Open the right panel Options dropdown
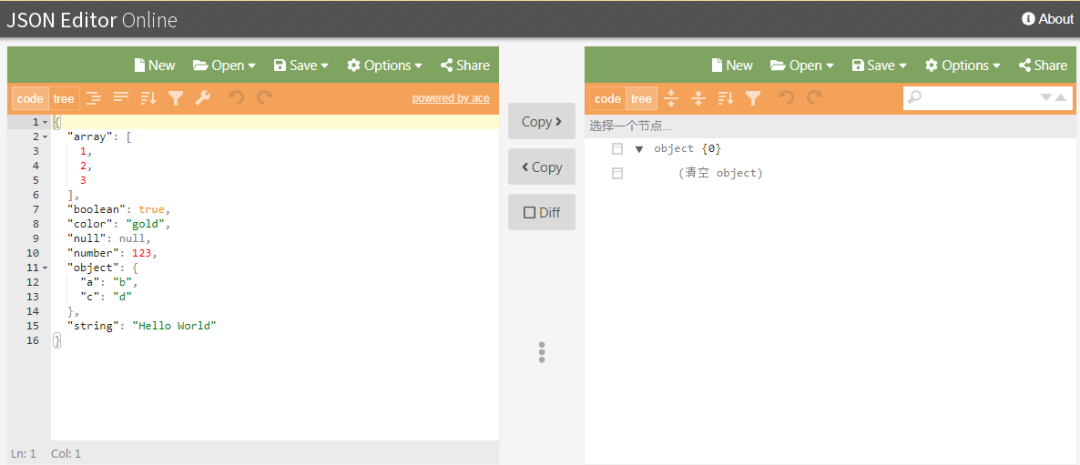Image resolution: width=1080 pixels, height=465 pixels. coord(962,65)
